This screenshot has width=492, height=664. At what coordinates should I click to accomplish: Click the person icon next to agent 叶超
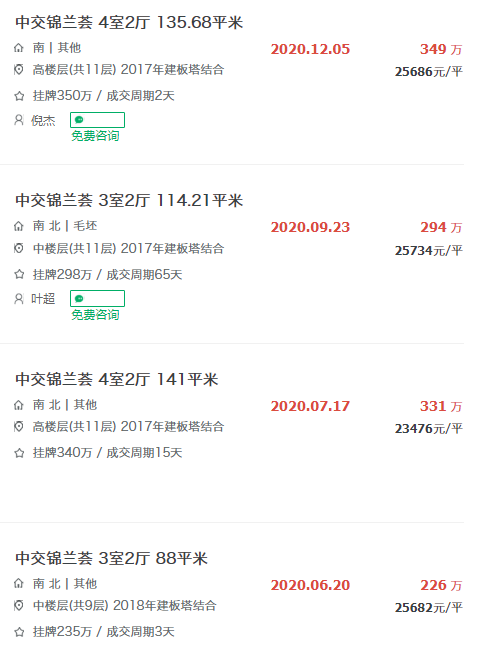(19, 299)
